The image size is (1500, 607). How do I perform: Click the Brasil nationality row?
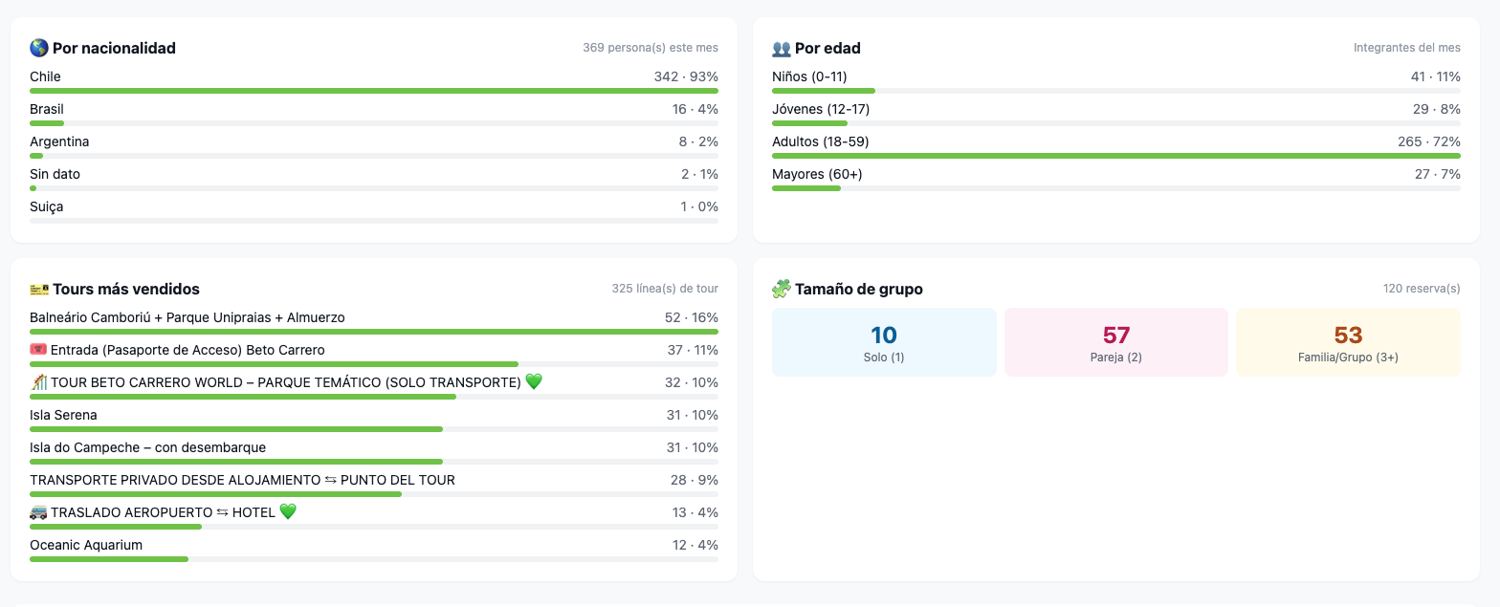[x=374, y=115]
